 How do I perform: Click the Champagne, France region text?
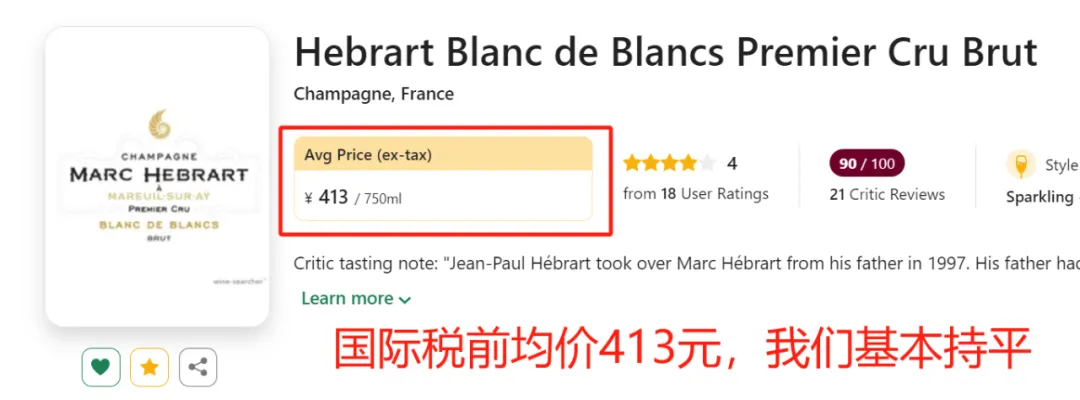coord(374,94)
